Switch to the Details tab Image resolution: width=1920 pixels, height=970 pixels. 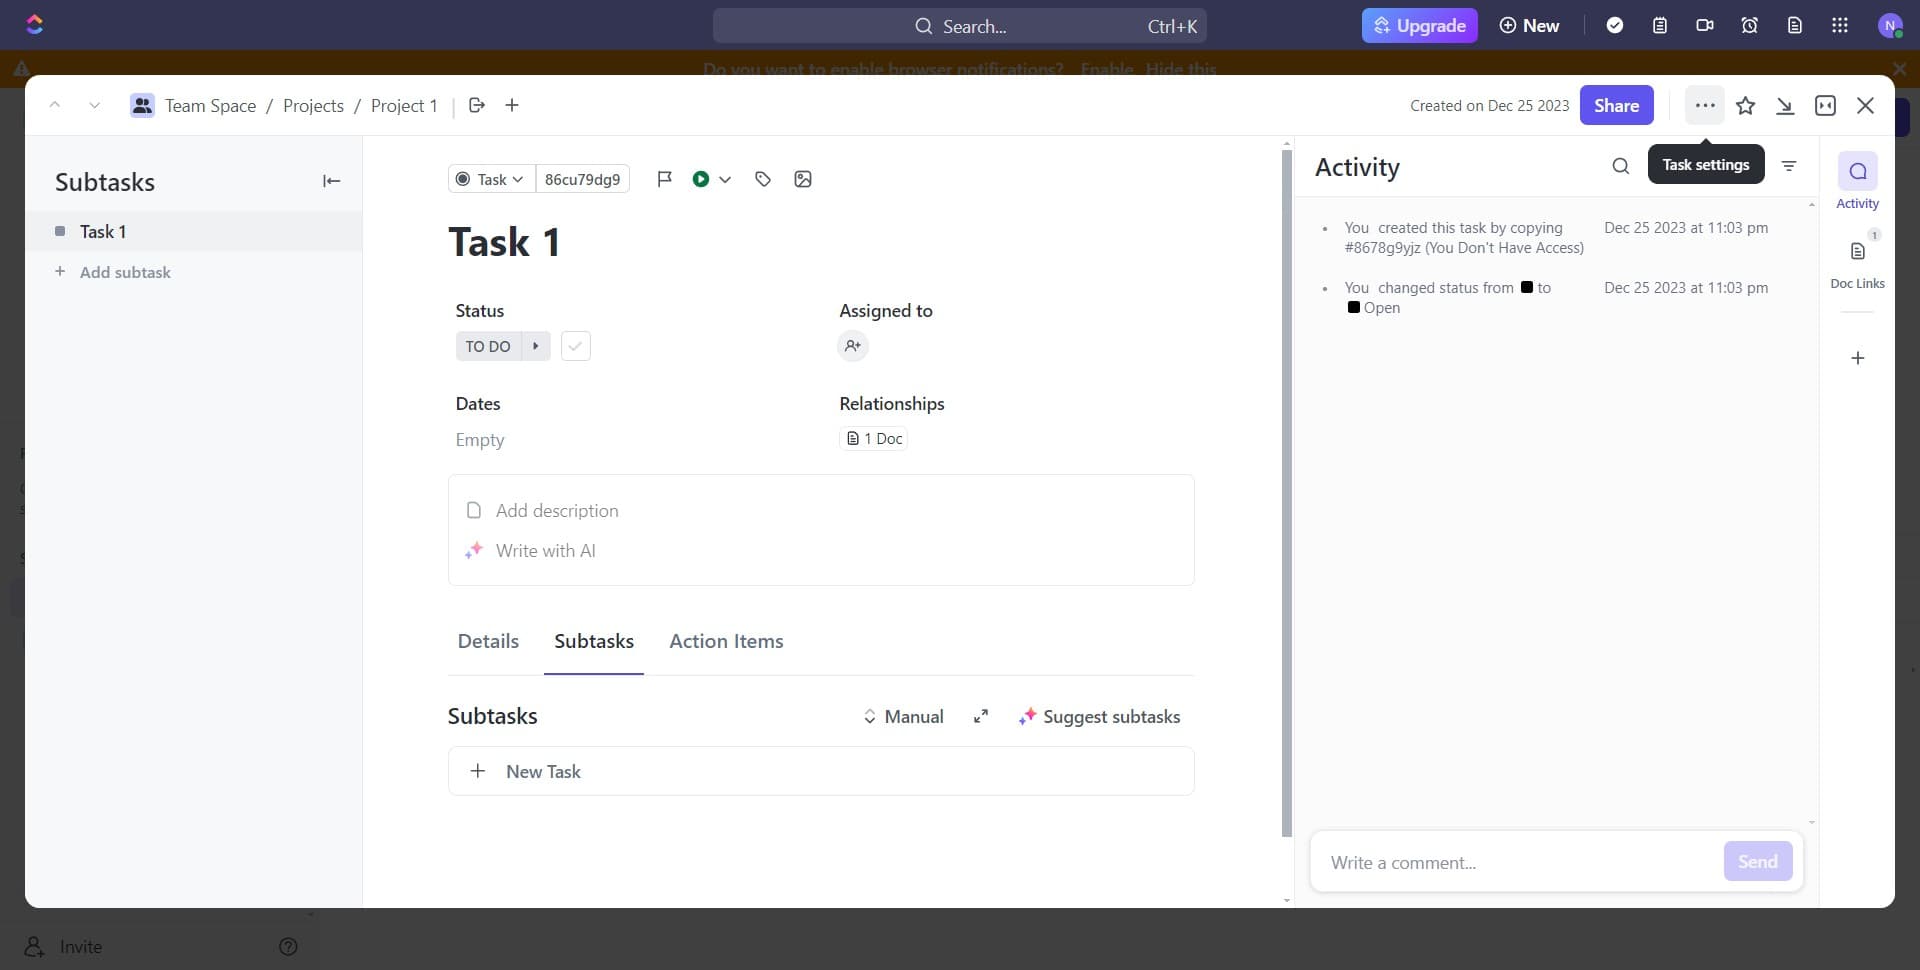488,641
